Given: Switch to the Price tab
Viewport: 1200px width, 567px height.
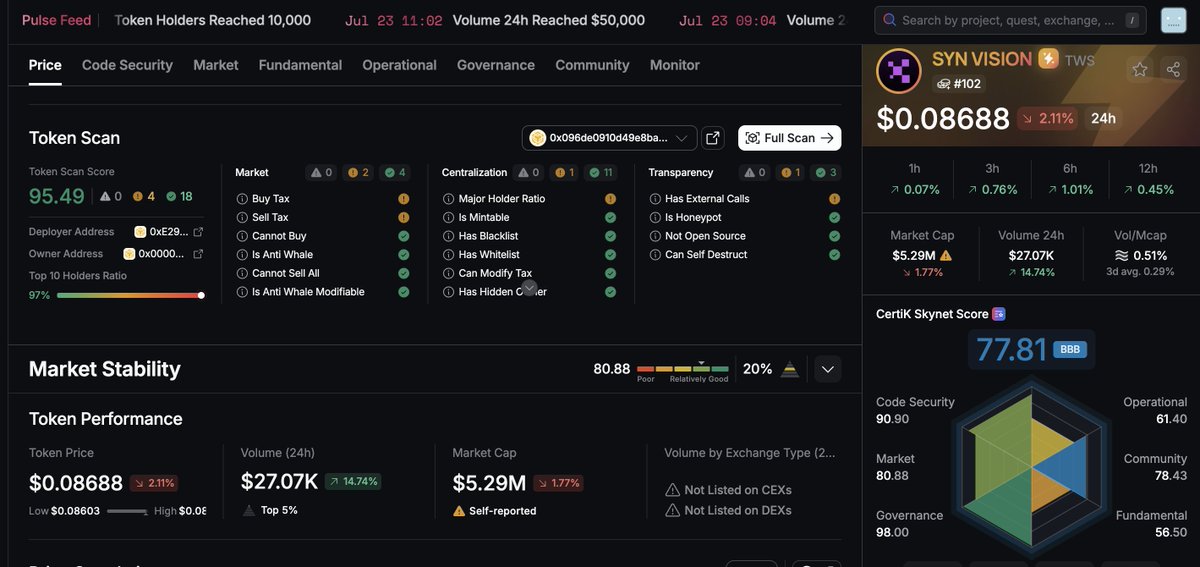Looking at the screenshot, I should coord(45,65).
